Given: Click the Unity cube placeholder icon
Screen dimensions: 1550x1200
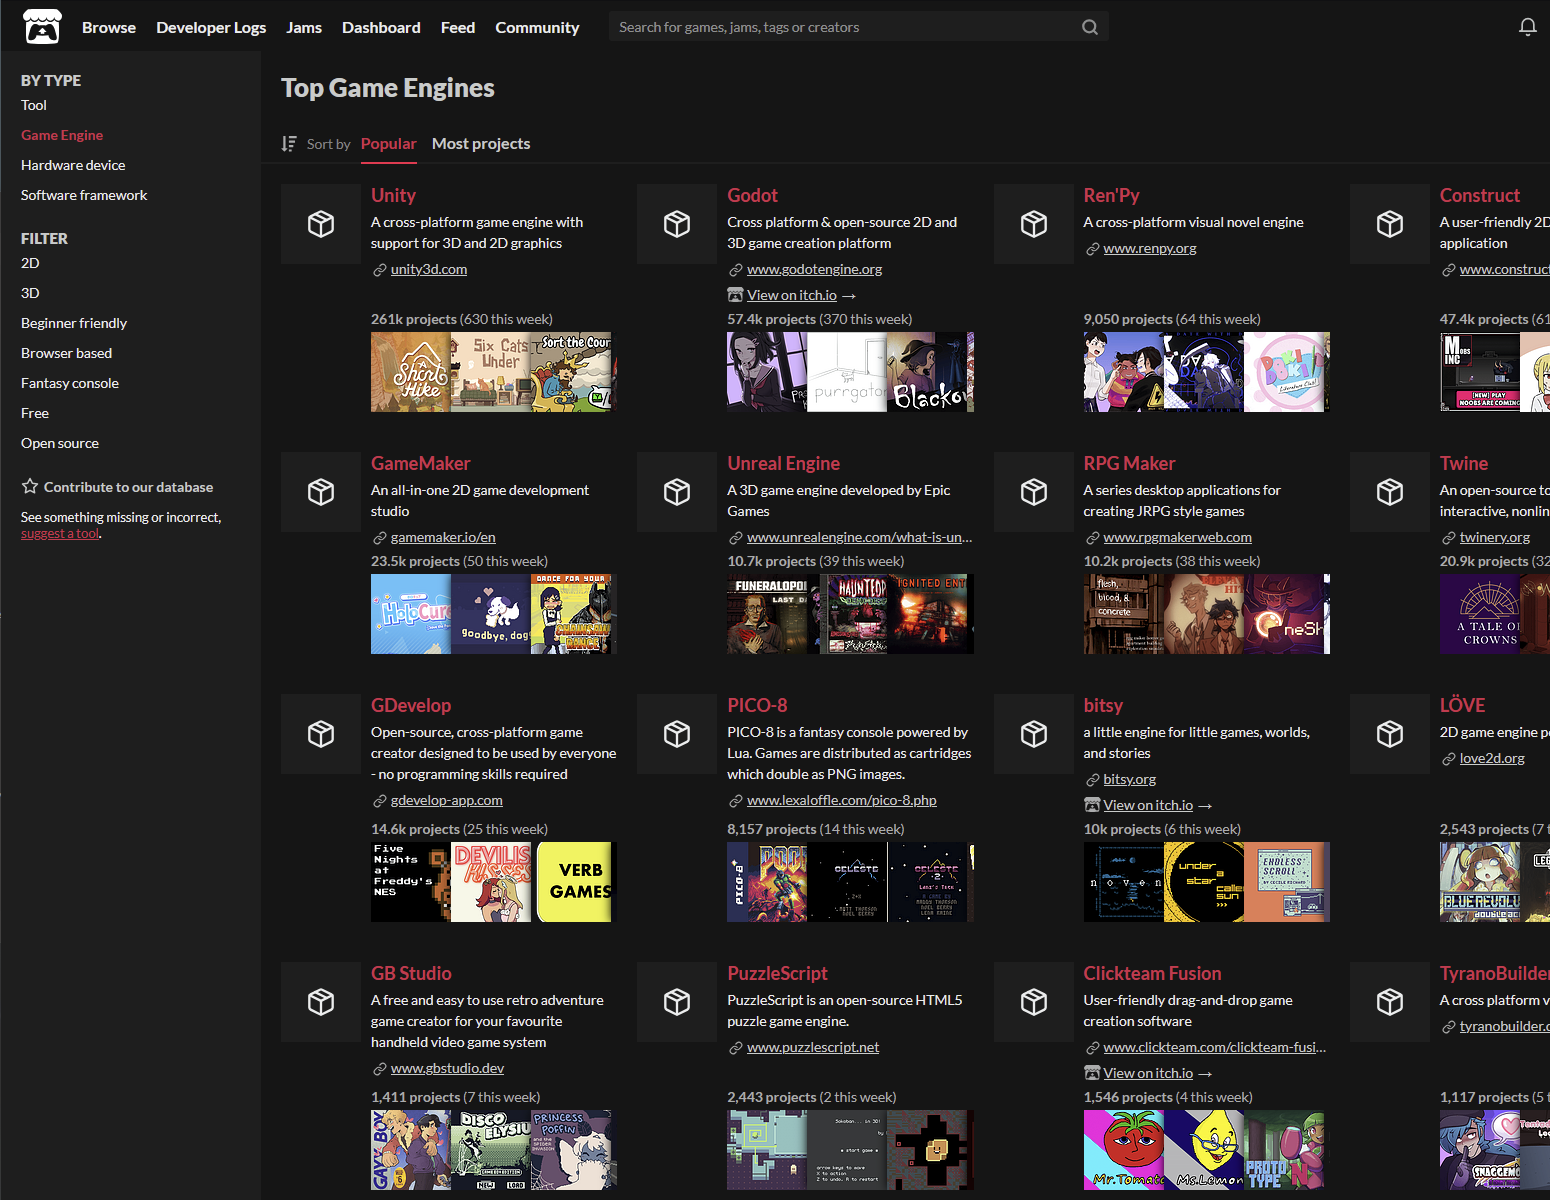Looking at the screenshot, I should (x=321, y=224).
